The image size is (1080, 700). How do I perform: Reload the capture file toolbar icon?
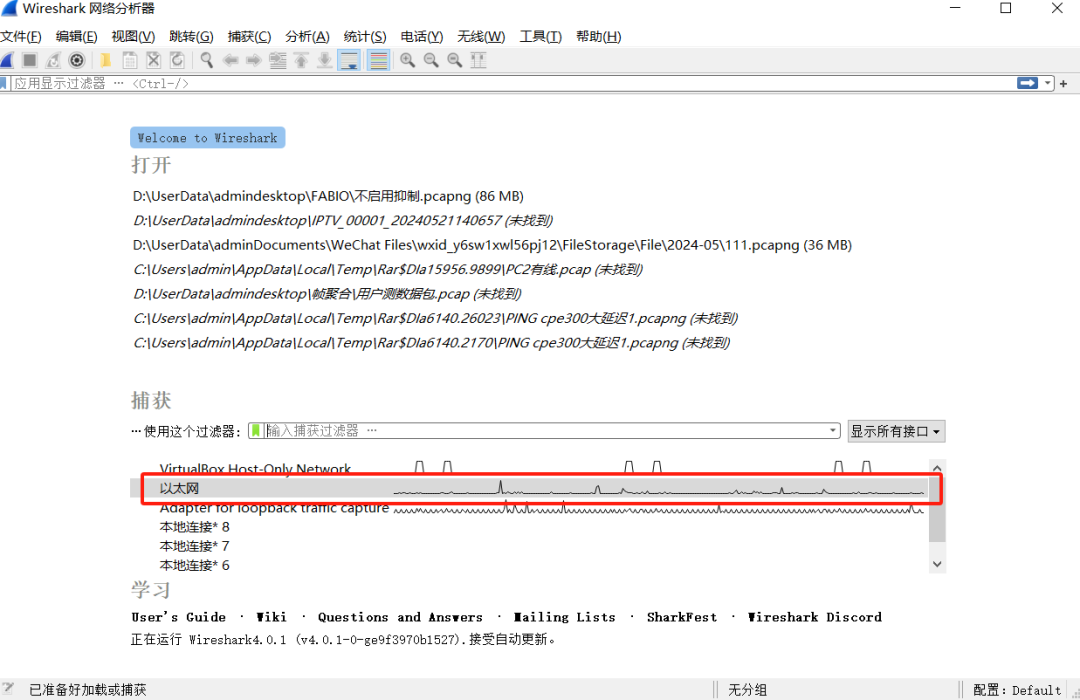(x=178, y=61)
